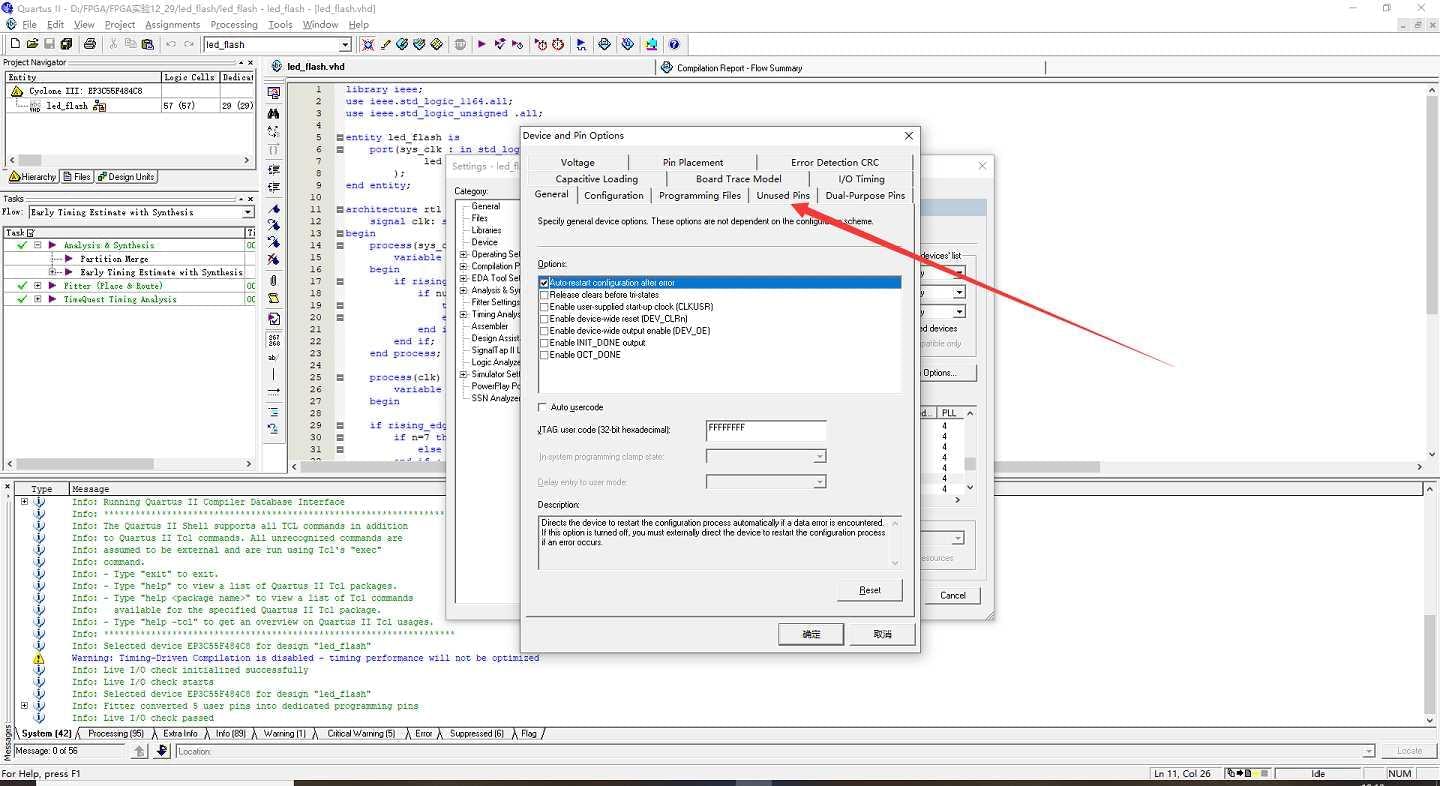Stop processing with the stop sign icon
The image size is (1440, 786).
(x=460, y=44)
